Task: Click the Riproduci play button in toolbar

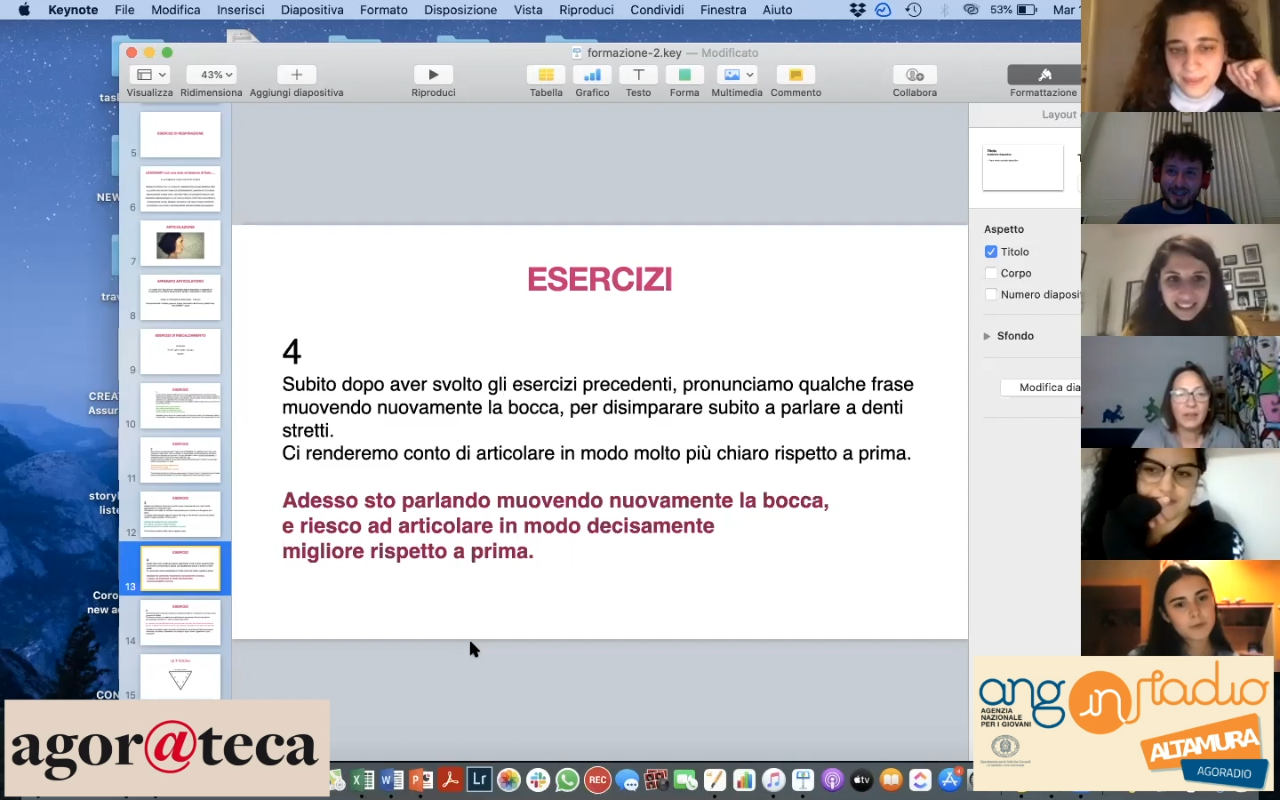Action: [433, 75]
